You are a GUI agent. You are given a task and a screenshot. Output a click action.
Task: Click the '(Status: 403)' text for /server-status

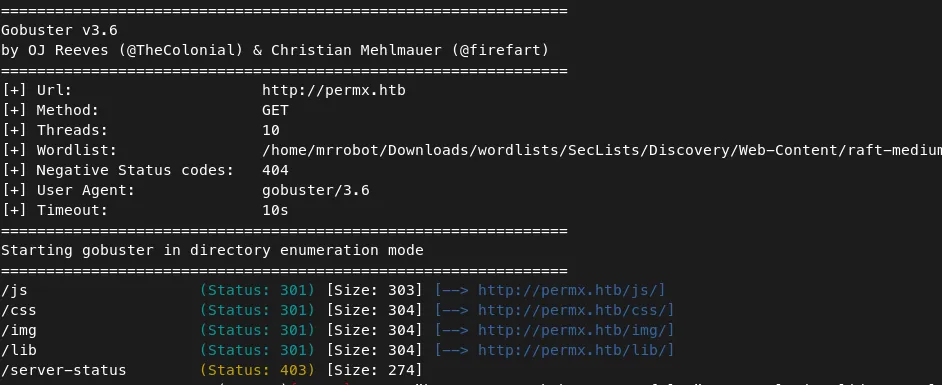point(257,370)
